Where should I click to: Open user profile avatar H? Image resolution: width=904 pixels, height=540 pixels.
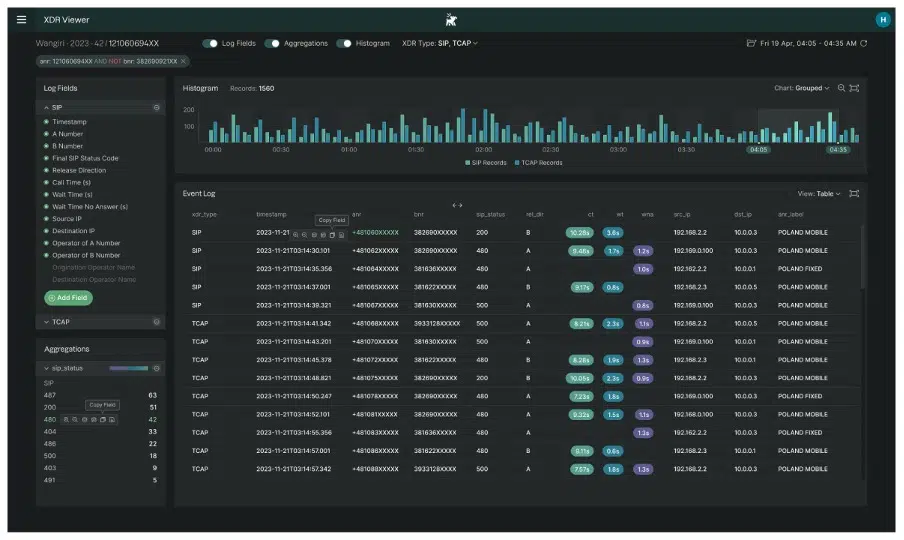[x=883, y=20]
